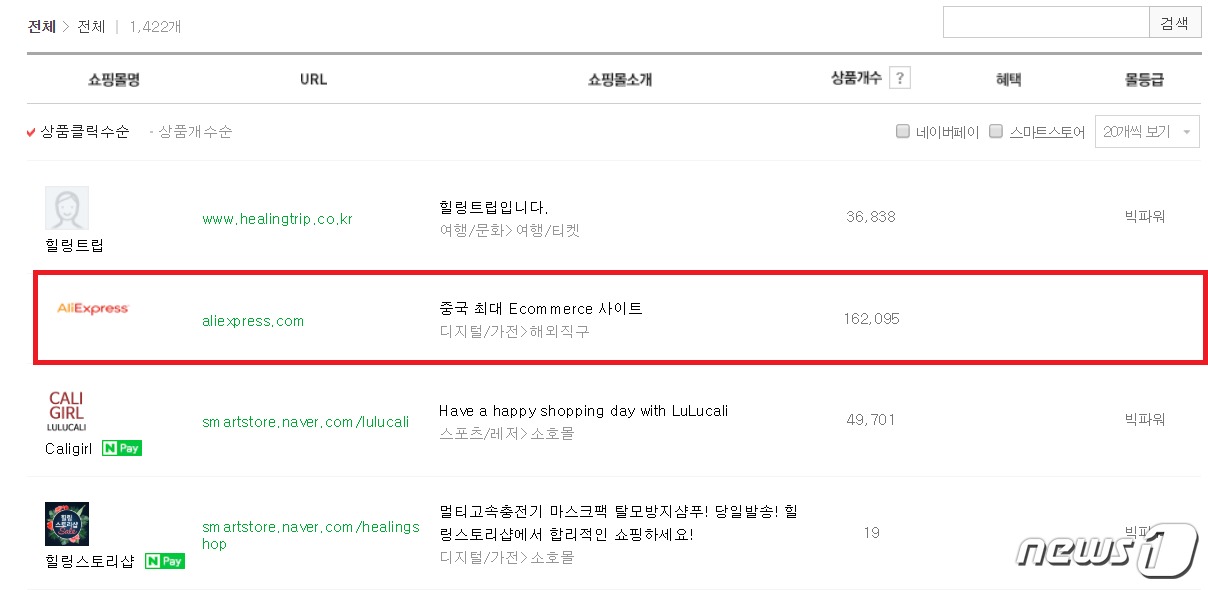Enable the 스마트스토어 checkbox
1208x590 pixels.
click(x=995, y=131)
